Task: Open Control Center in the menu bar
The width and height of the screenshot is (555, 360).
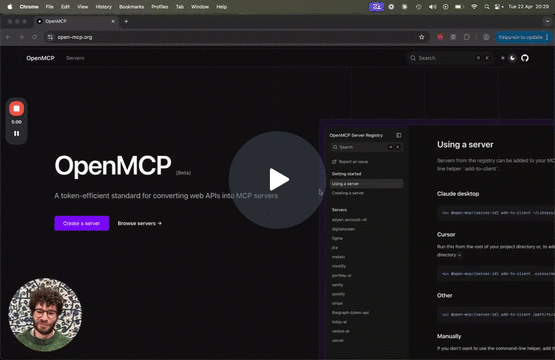Action: pos(498,7)
